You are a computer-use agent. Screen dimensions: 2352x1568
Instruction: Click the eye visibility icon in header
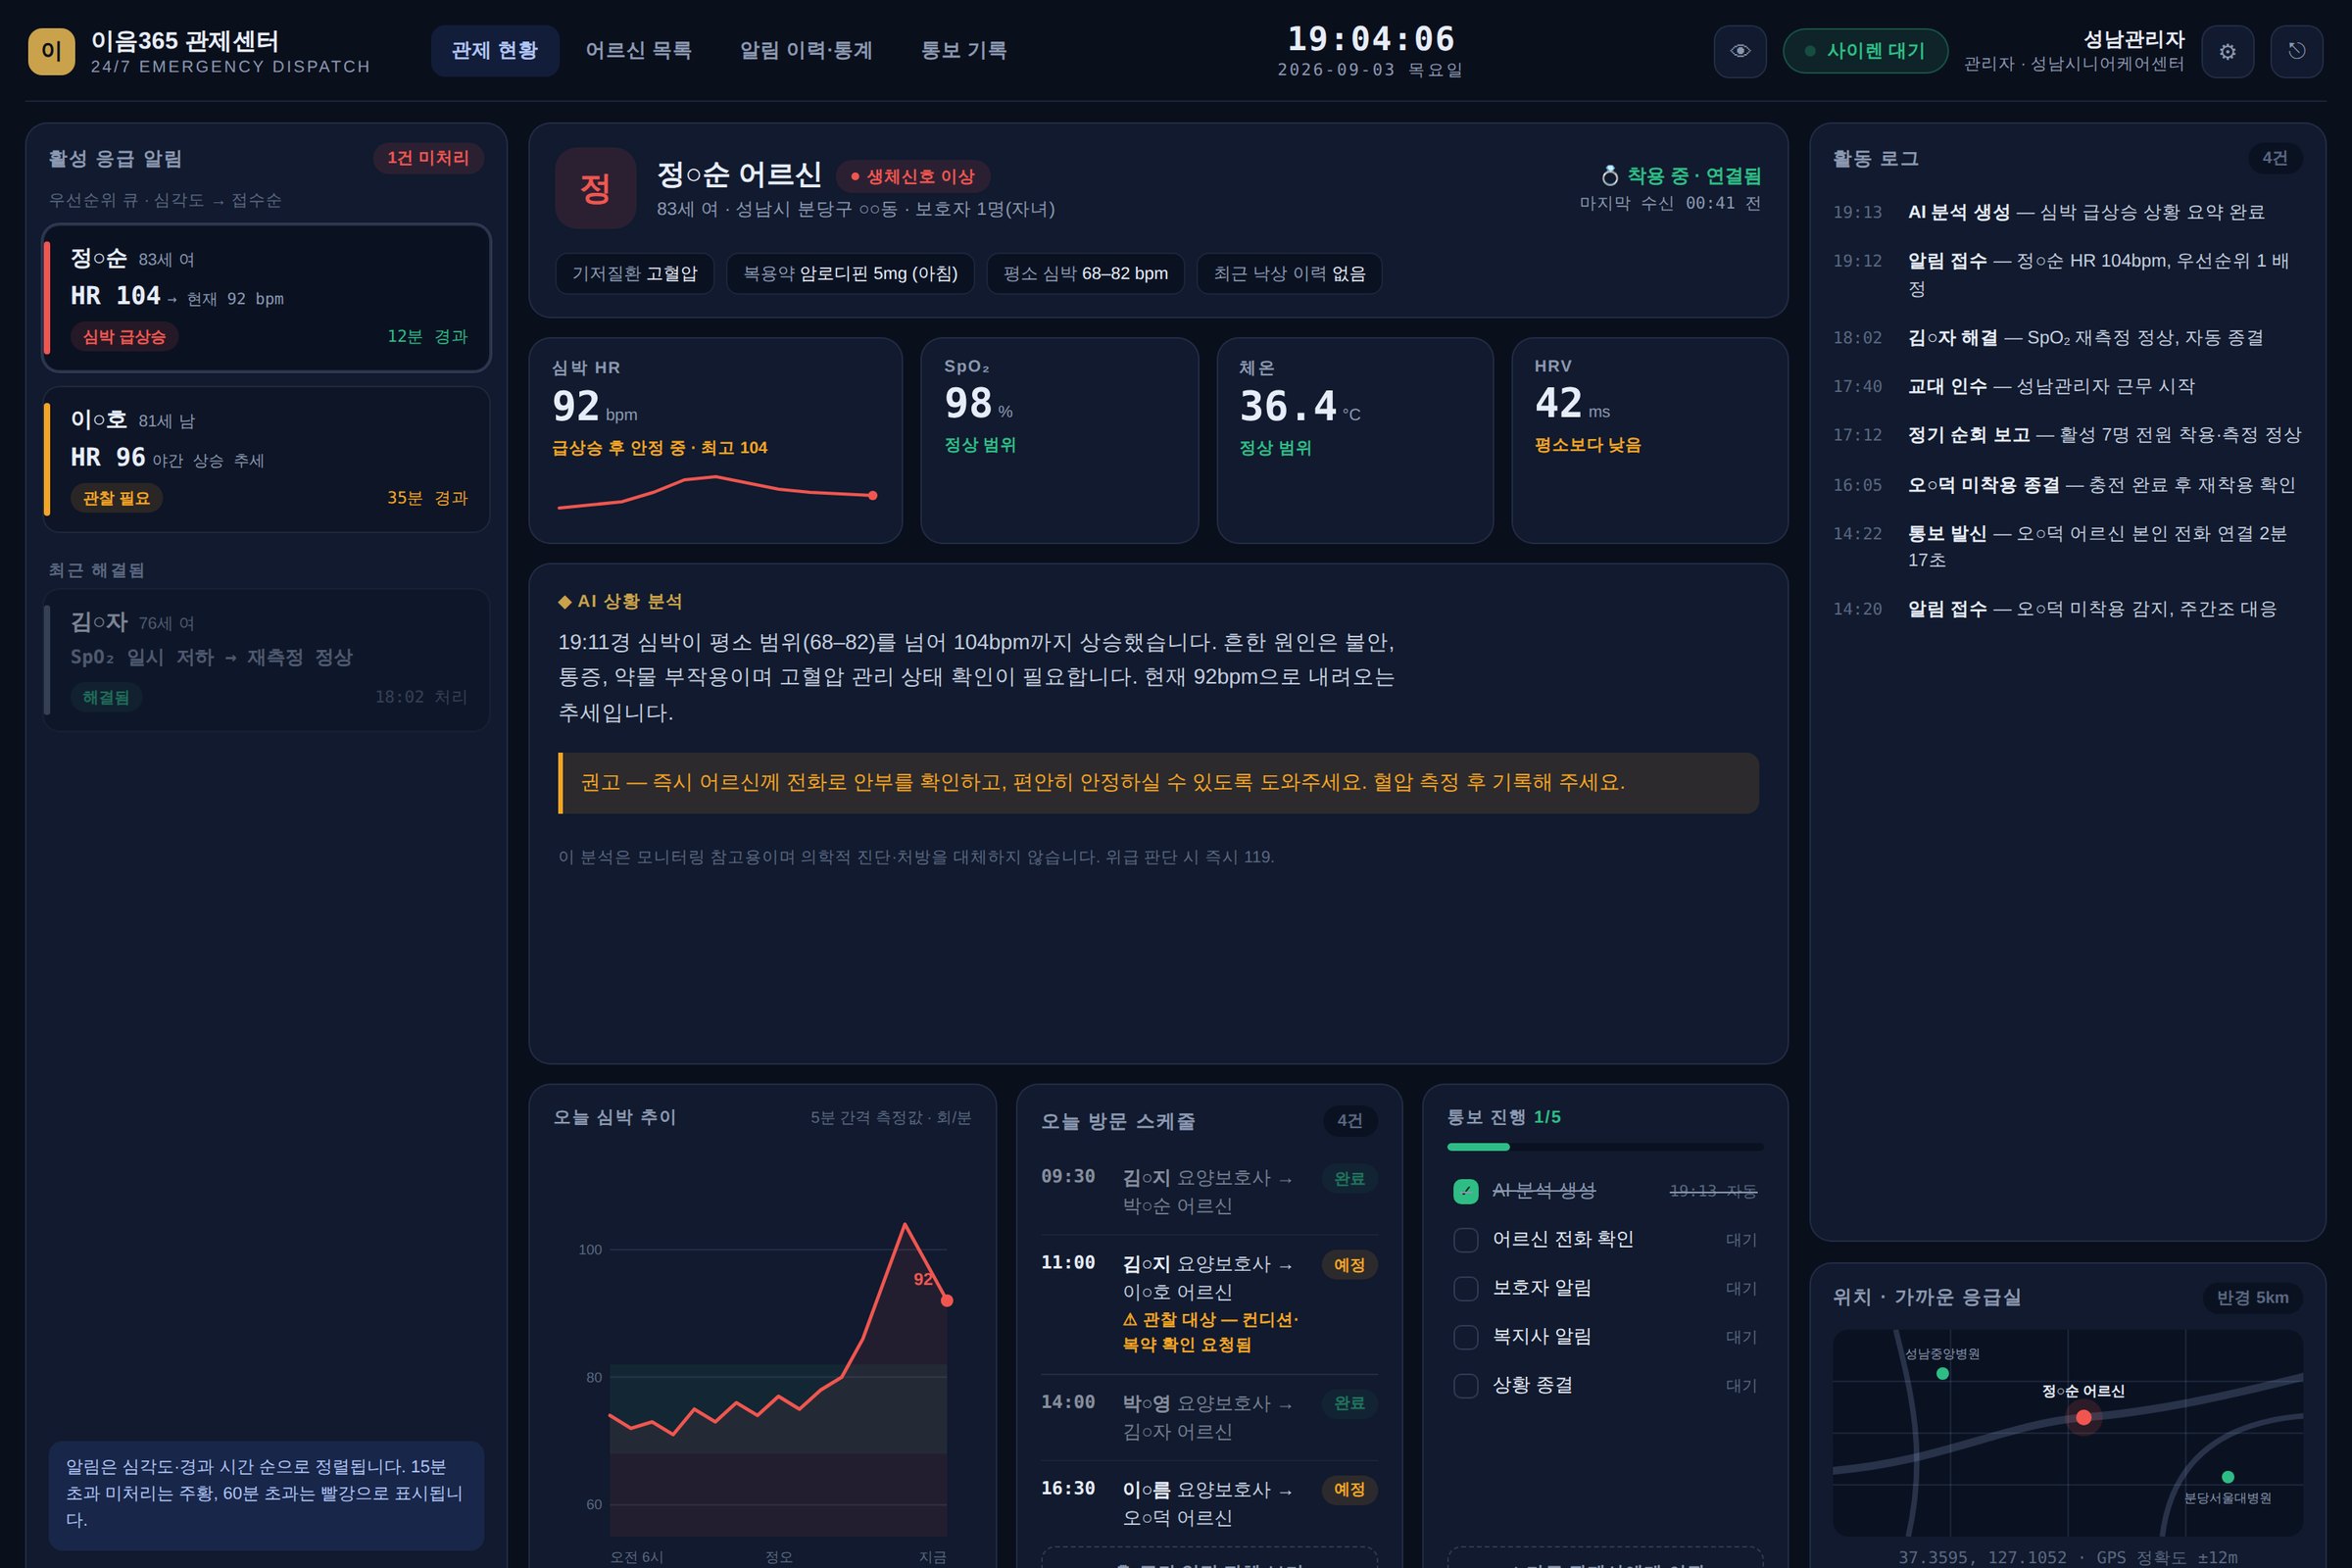tap(1740, 51)
